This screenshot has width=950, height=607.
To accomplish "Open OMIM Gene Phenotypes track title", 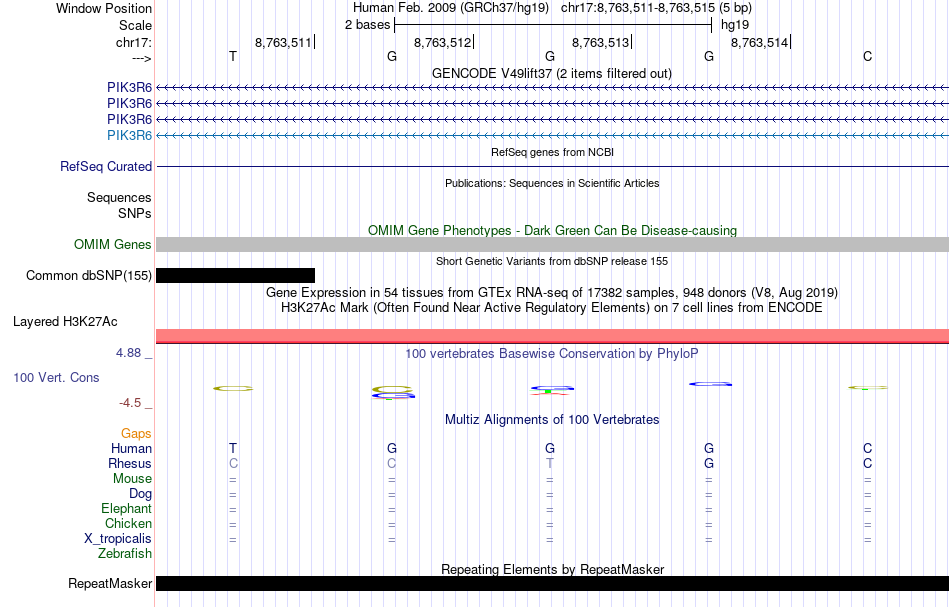I will (552, 230).
